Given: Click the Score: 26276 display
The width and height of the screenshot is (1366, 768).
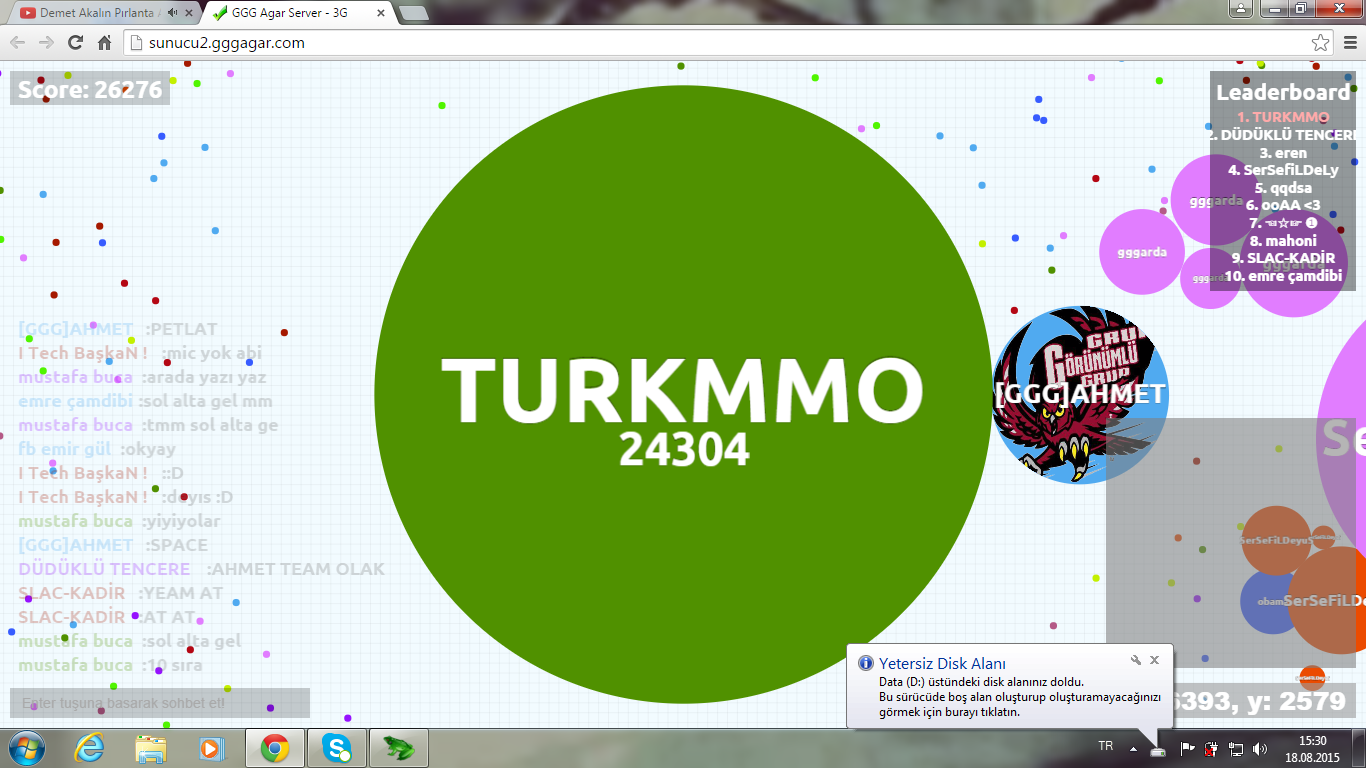Looking at the screenshot, I should 90,89.
